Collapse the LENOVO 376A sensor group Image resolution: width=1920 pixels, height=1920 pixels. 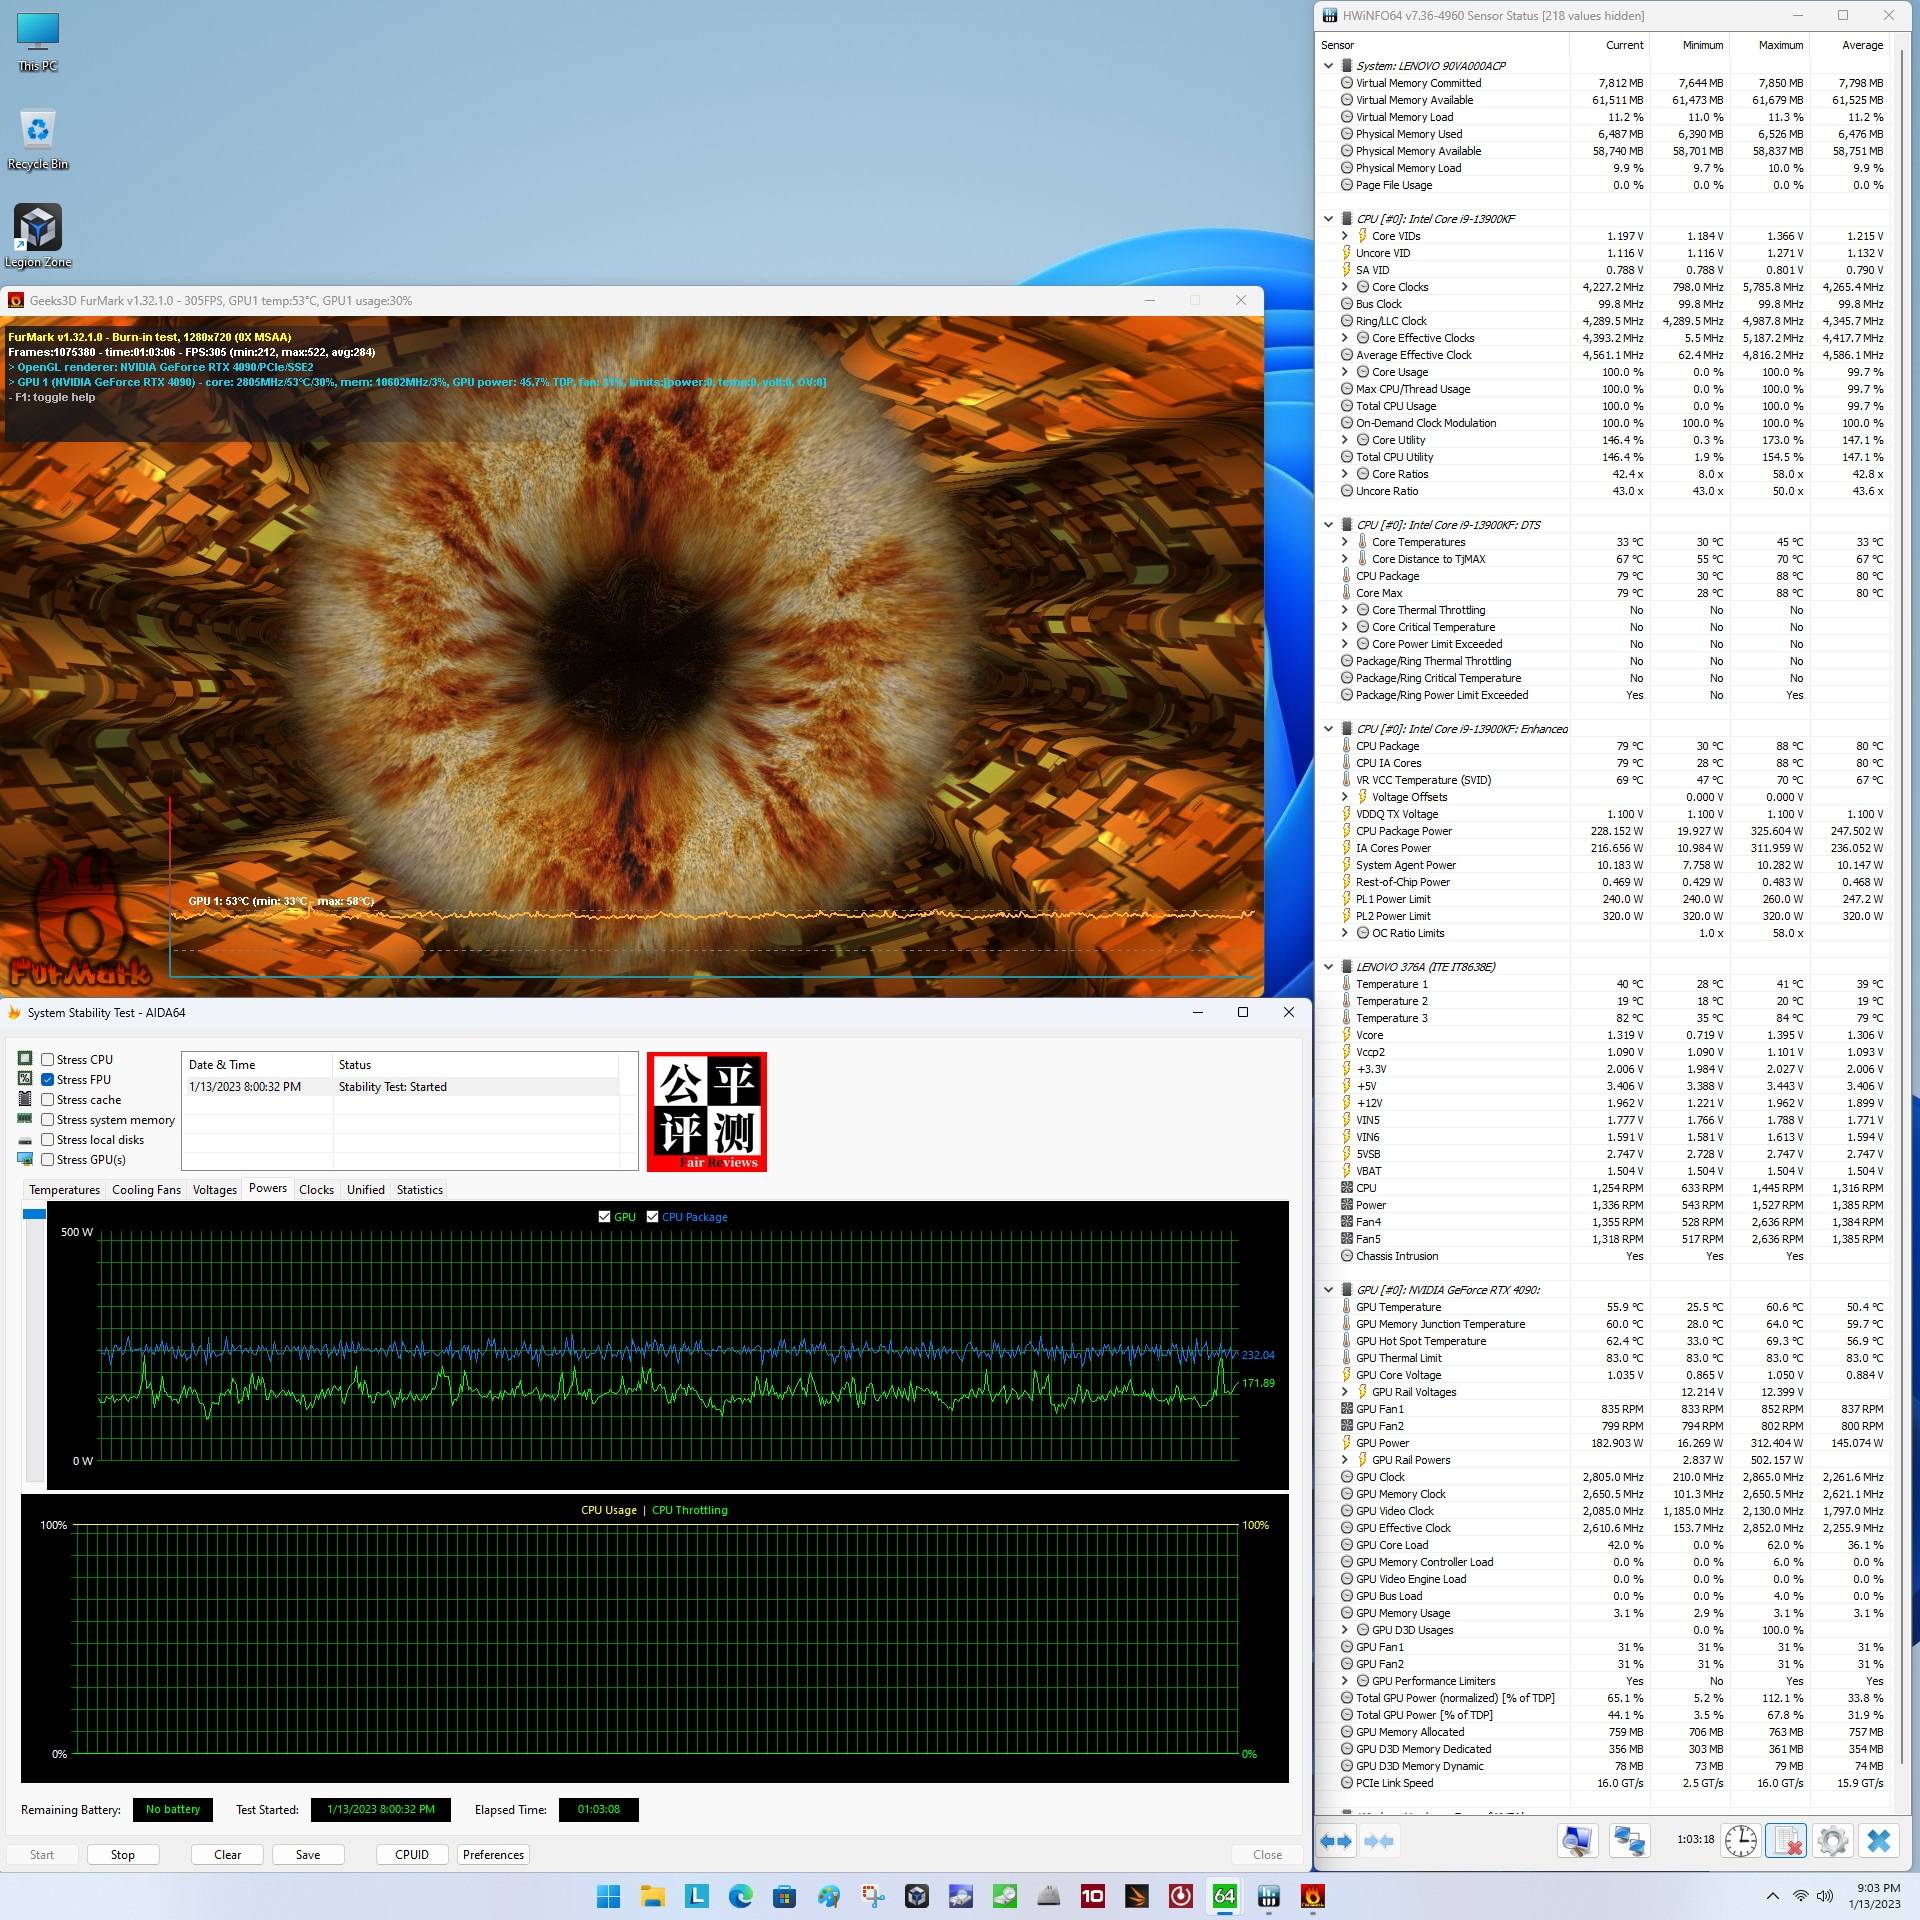click(1328, 967)
